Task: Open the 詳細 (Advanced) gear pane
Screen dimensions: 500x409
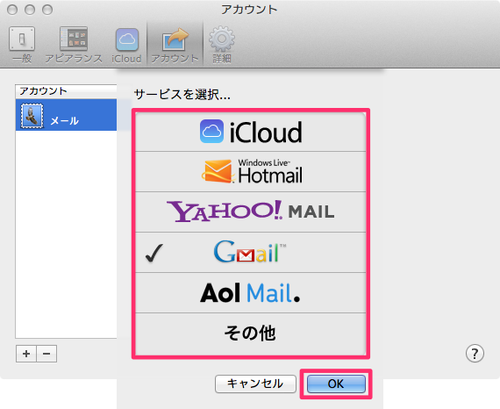Action: coord(222,45)
